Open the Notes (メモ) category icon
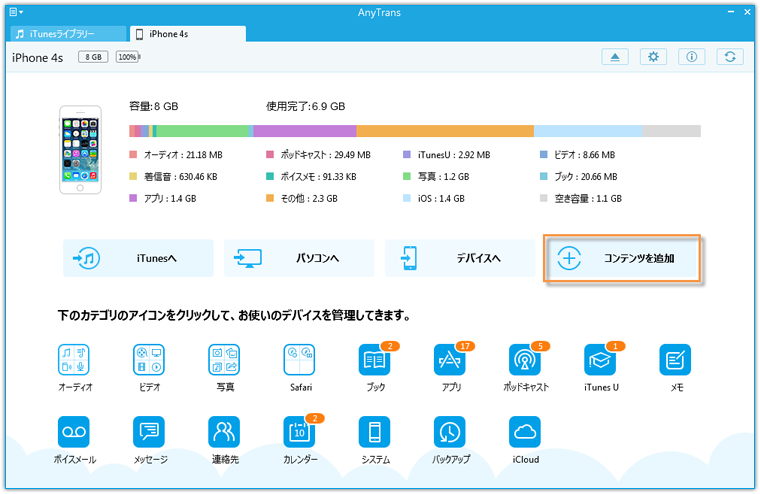The width and height of the screenshot is (760, 494). (675, 360)
